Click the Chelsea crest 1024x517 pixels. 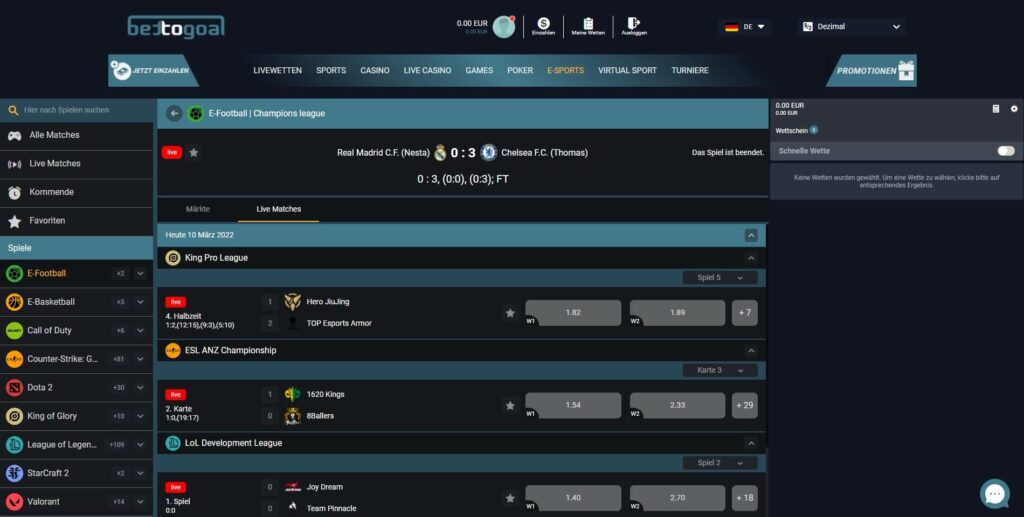[488, 153]
